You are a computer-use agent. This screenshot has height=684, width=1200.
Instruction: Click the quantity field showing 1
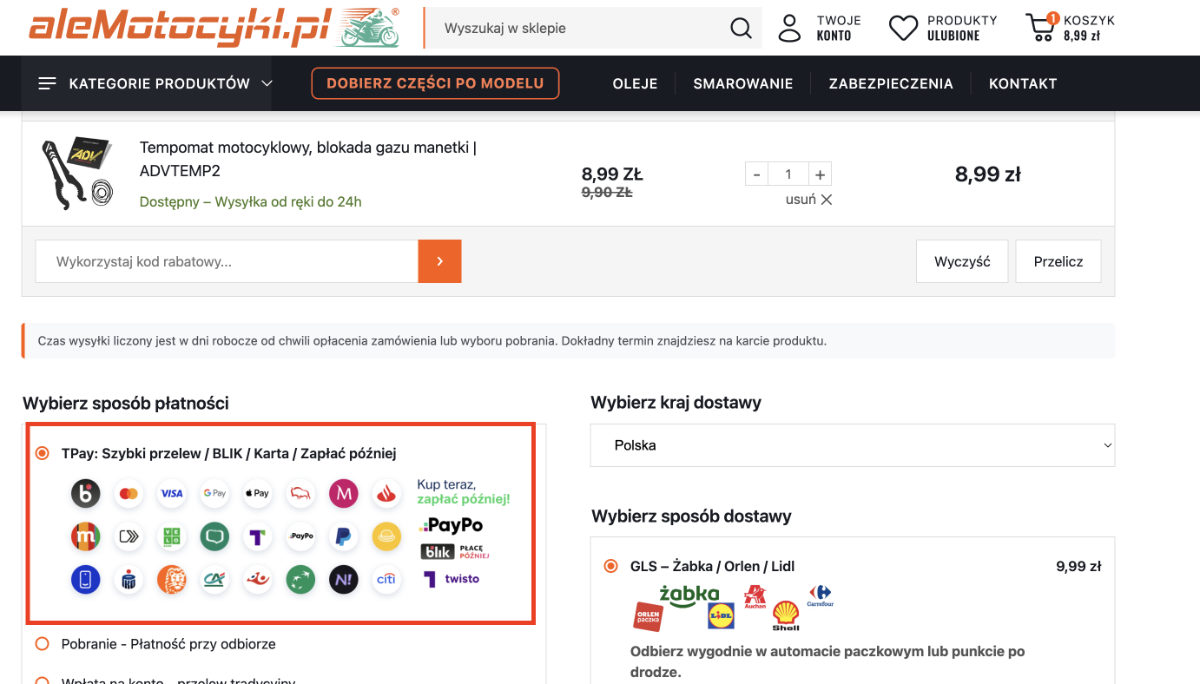[788, 174]
